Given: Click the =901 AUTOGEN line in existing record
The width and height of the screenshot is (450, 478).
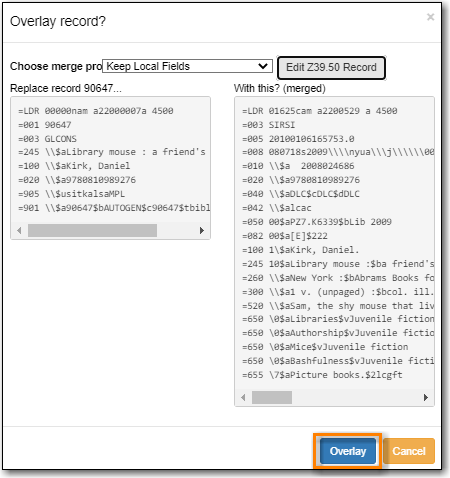Looking at the screenshot, I should (114, 208).
